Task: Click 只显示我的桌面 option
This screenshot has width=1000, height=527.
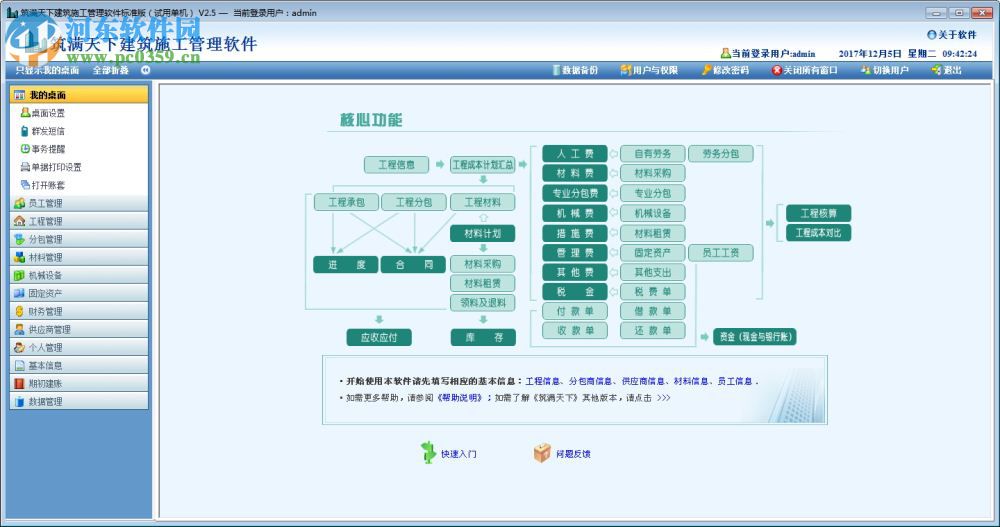Action: [x=47, y=70]
